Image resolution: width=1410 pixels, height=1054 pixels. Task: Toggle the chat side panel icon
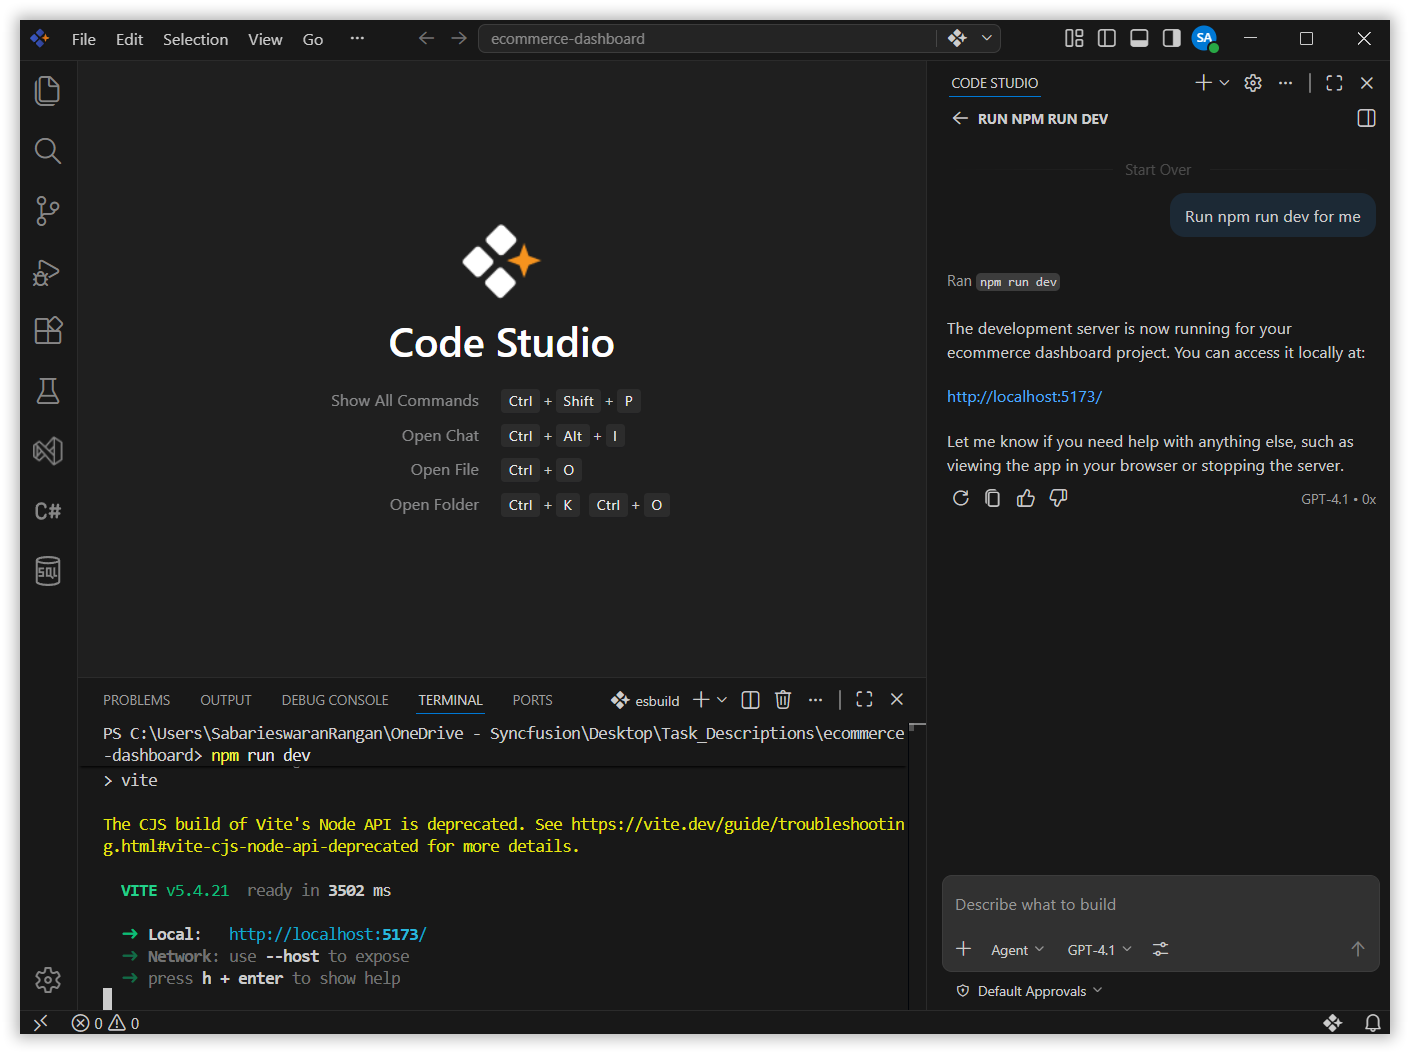pyautogui.click(x=1366, y=118)
